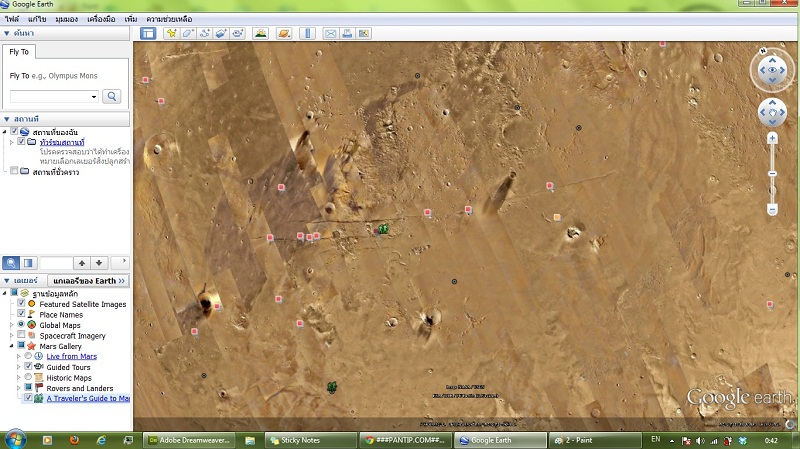Viewport: 800px width, 449px height.
Task: Collapse the ค้นหา search panel
Action: [7, 33]
